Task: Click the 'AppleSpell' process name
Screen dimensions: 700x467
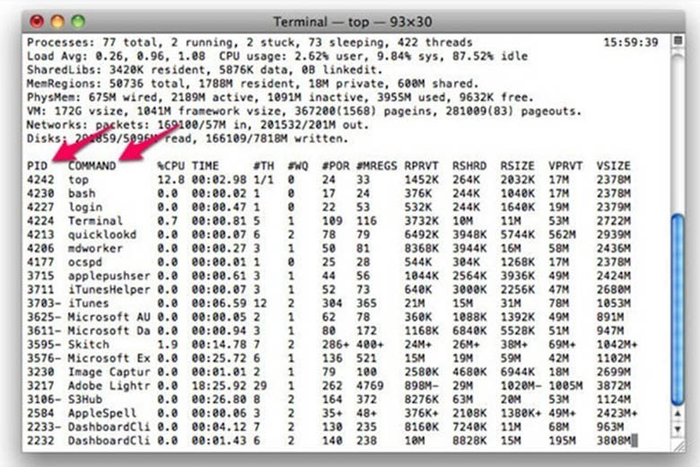Action: tap(102, 413)
